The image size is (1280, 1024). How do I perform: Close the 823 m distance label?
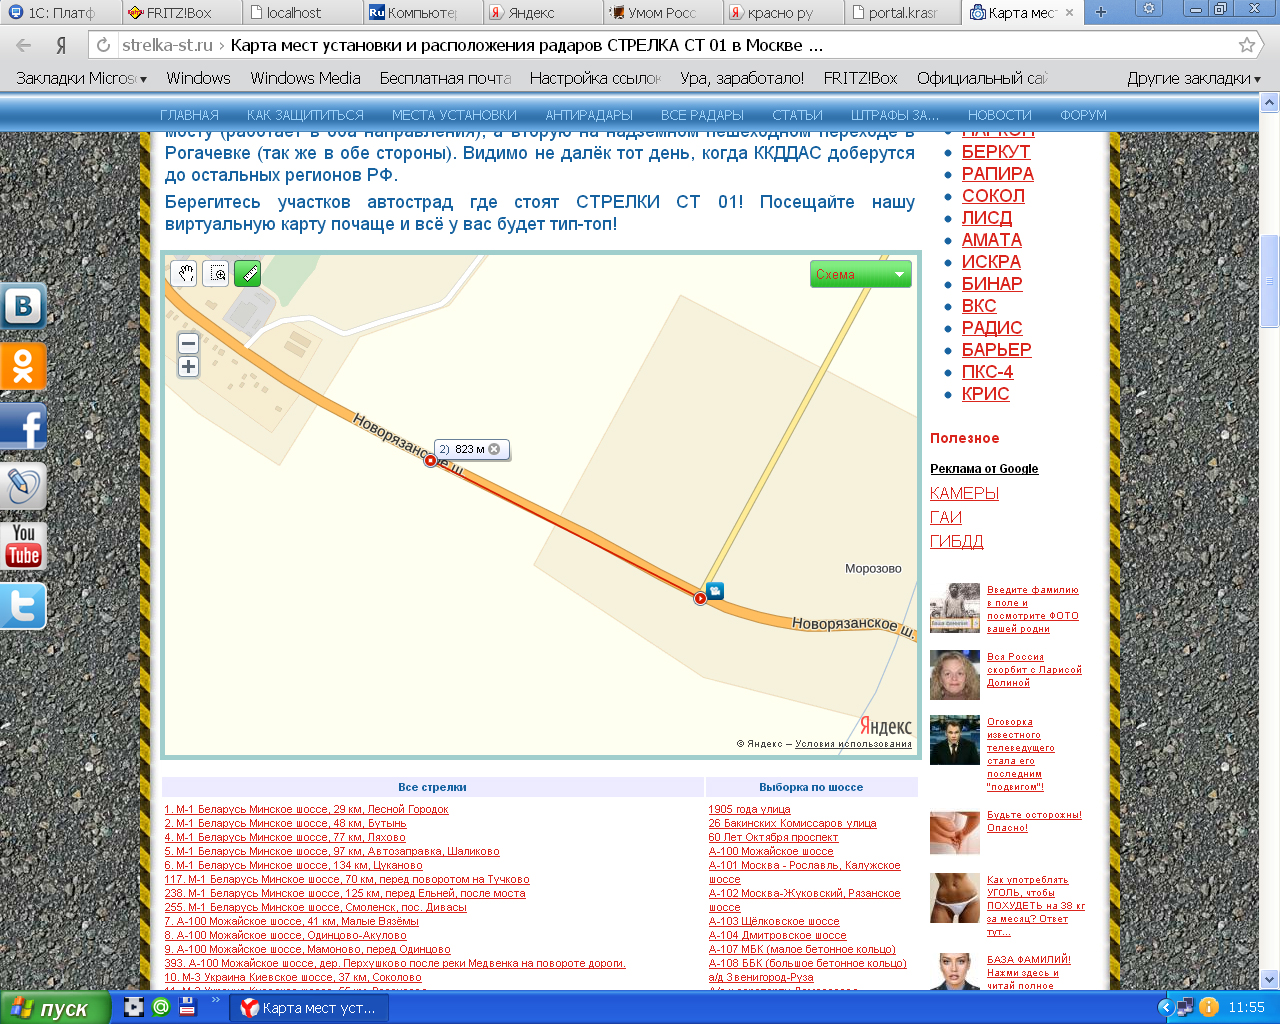(494, 449)
